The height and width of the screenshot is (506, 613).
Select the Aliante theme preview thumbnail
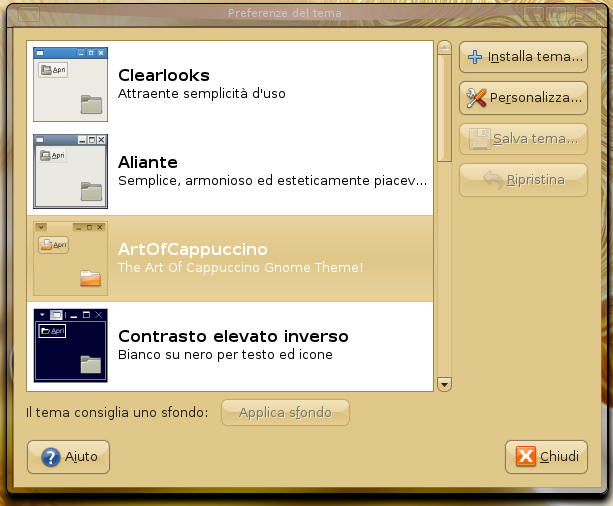pos(70,171)
